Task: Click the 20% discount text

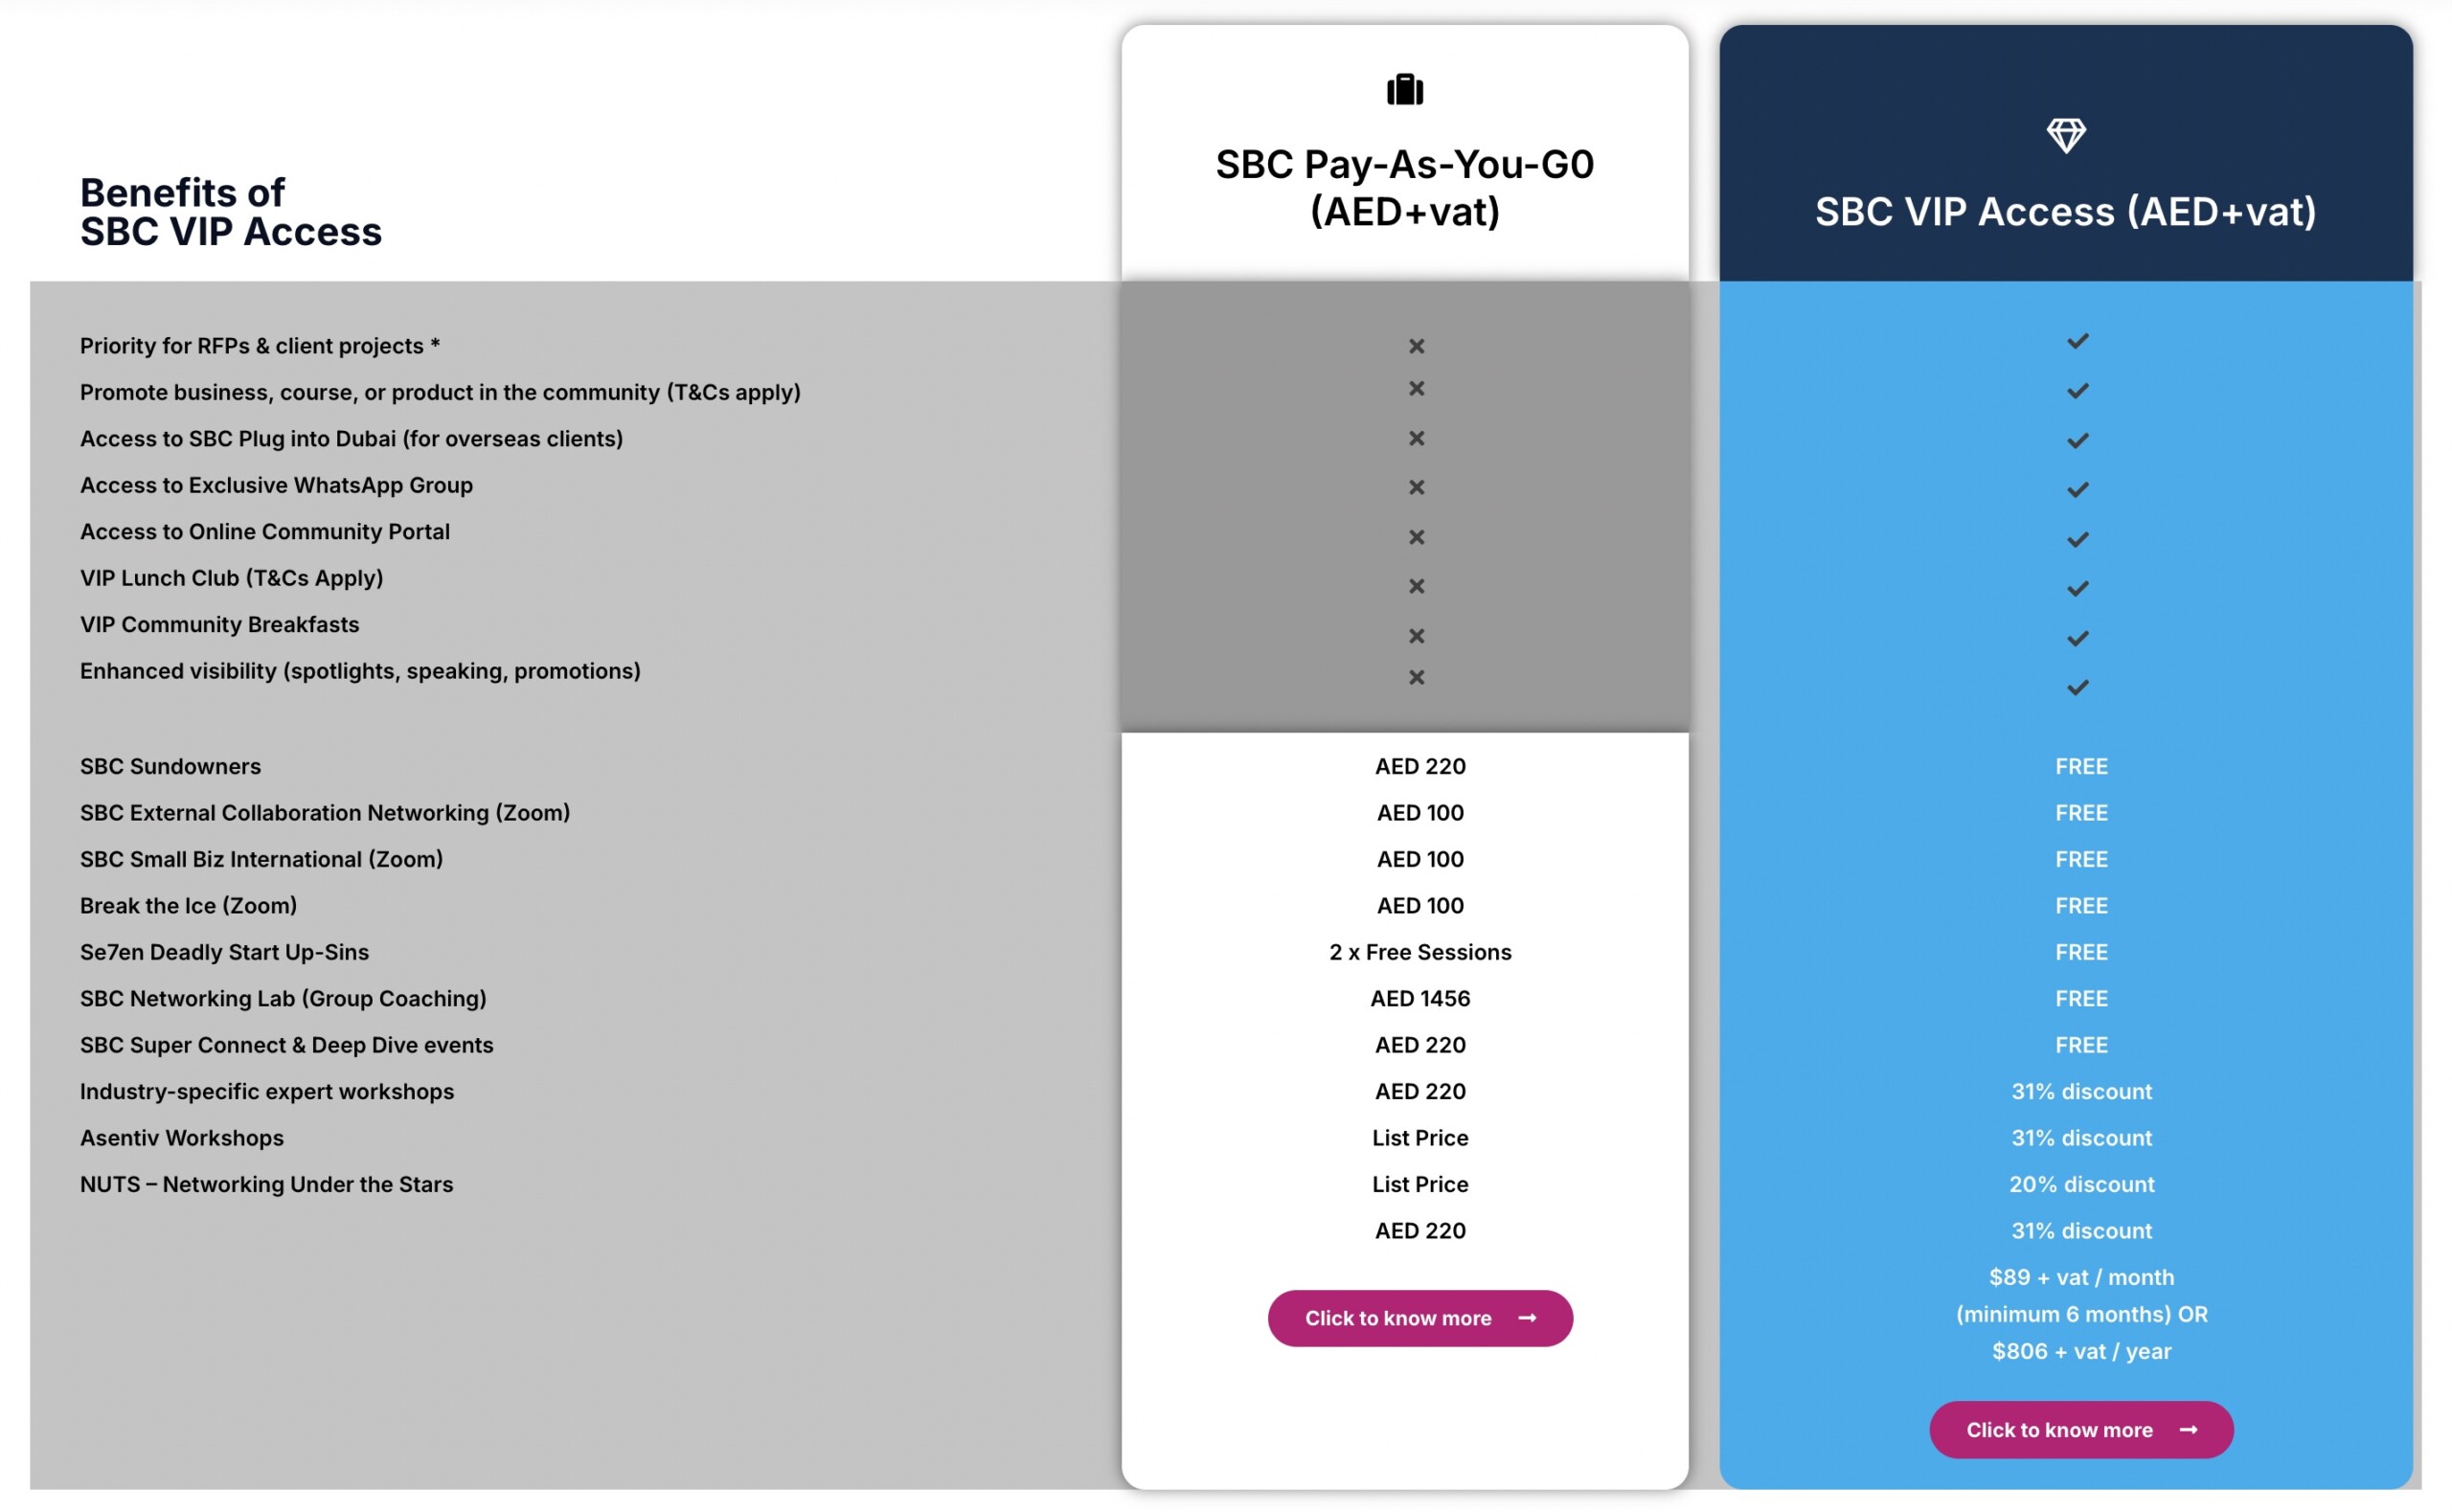Action: click(2081, 1184)
